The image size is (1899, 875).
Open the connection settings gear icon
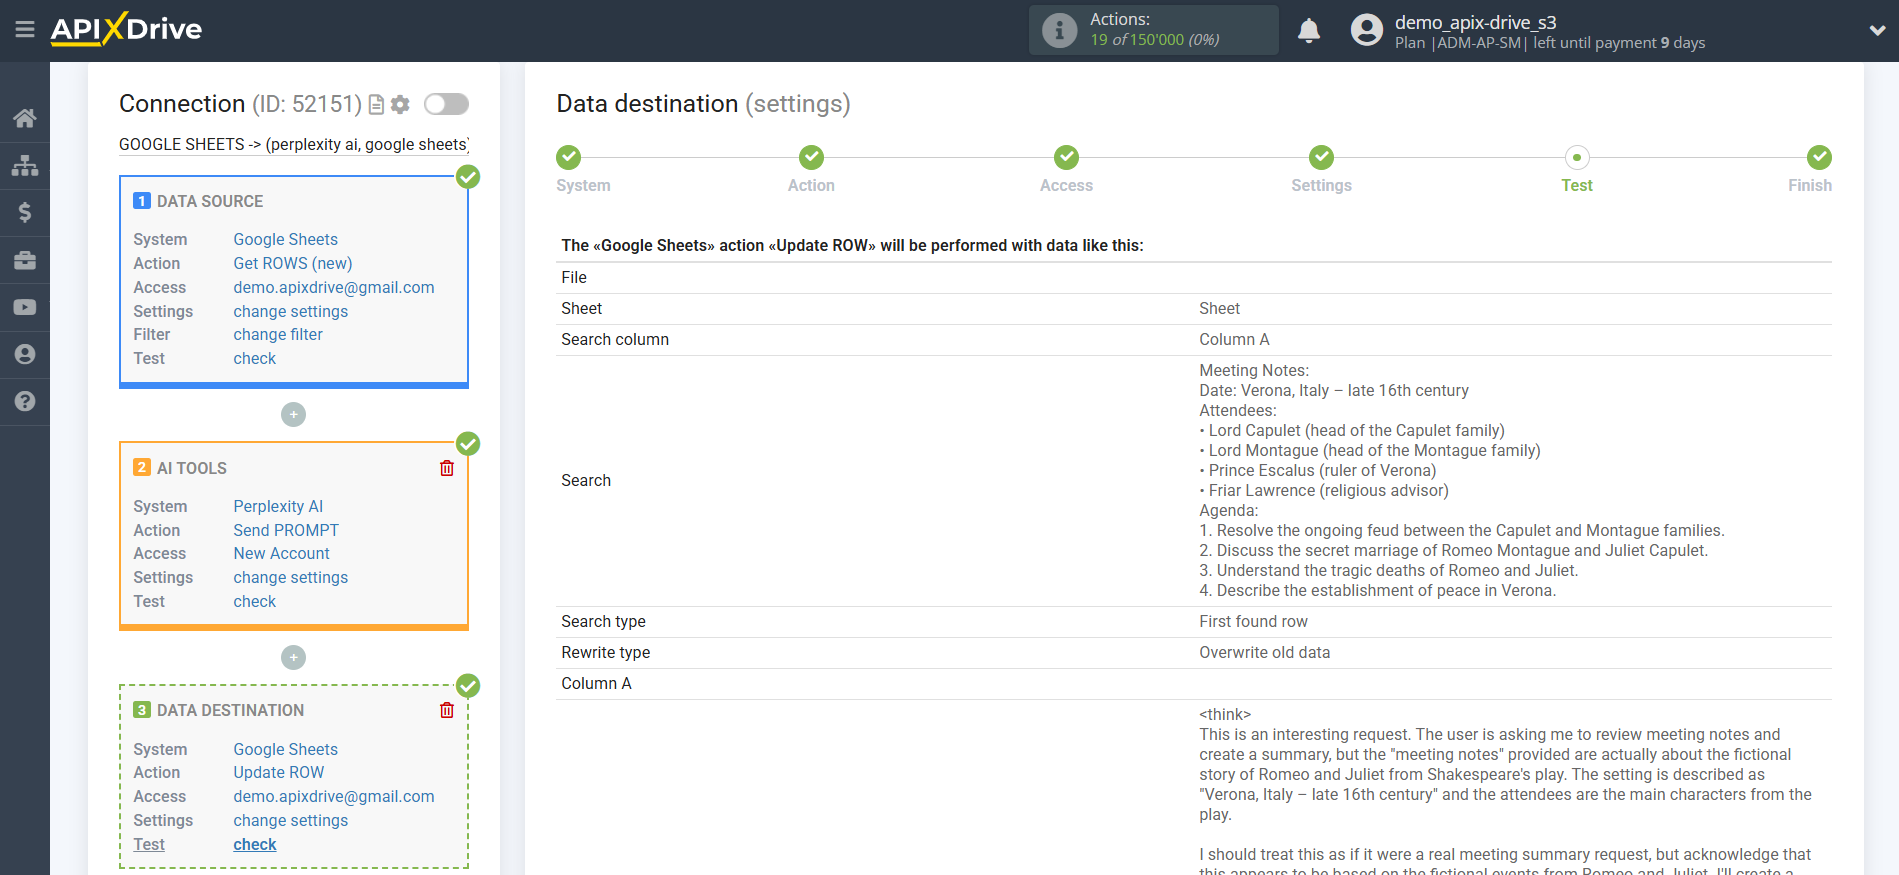(400, 104)
